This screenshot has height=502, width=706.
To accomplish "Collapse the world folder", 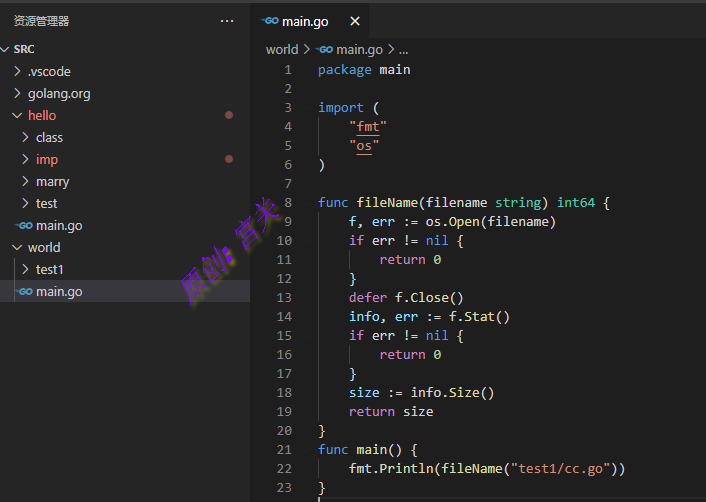I will click(x=17, y=248).
